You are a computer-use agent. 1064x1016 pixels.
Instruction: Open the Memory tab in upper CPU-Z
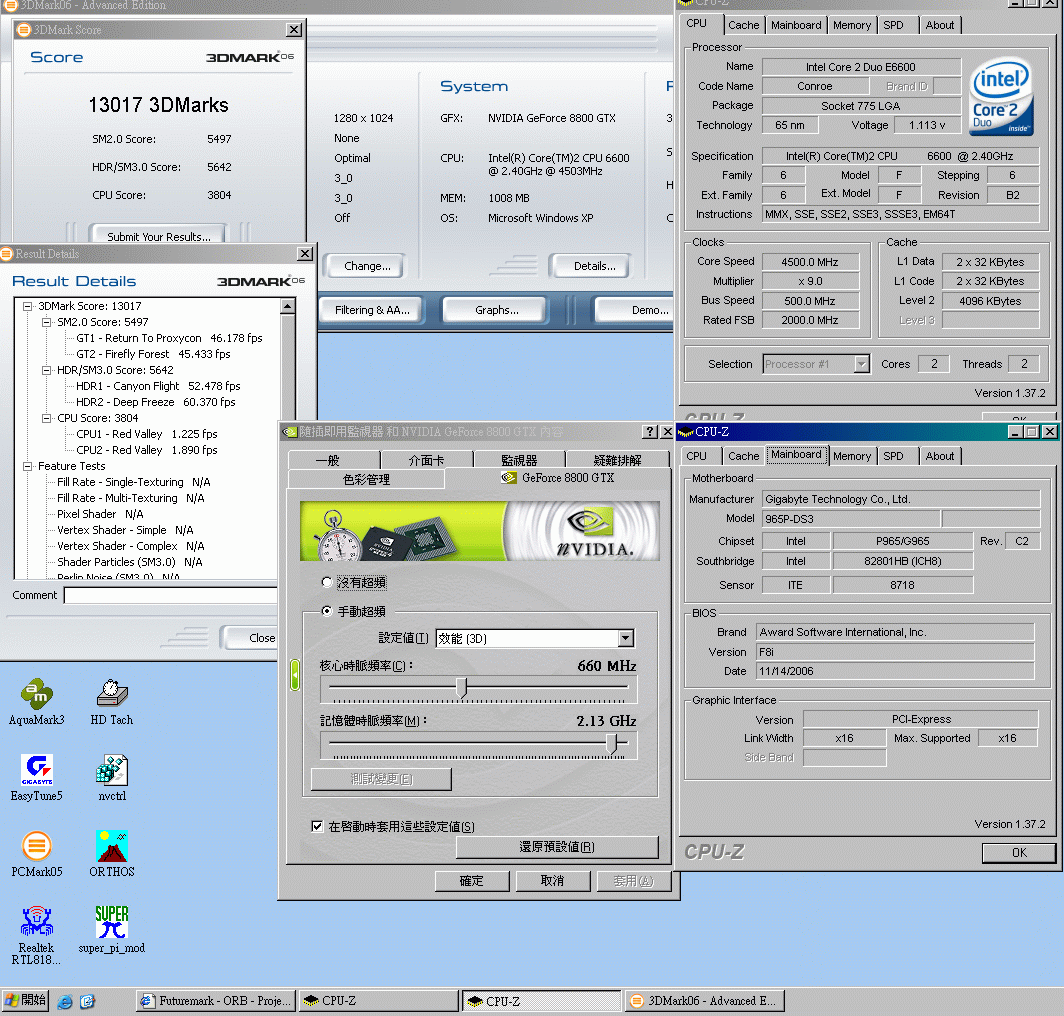852,25
